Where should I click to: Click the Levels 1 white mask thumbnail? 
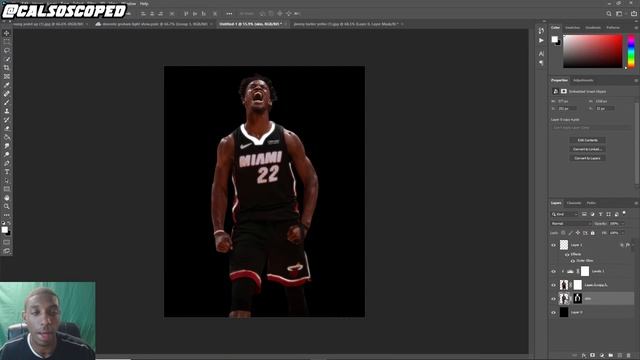(x=585, y=271)
